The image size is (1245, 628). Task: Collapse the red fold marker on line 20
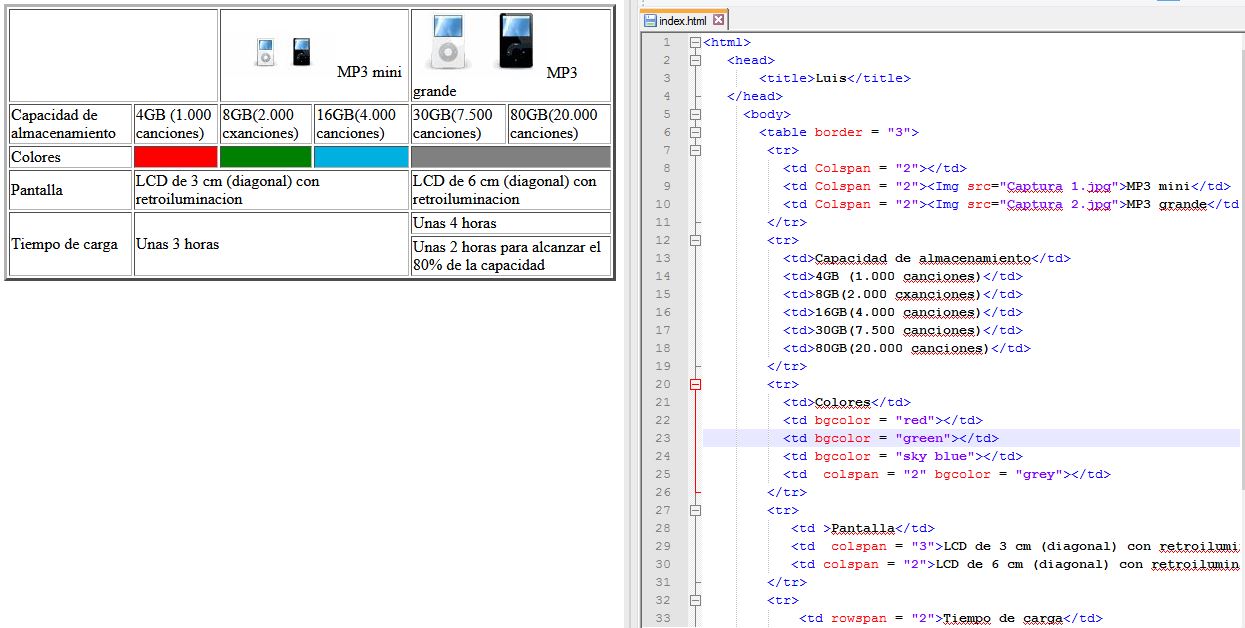tap(696, 384)
